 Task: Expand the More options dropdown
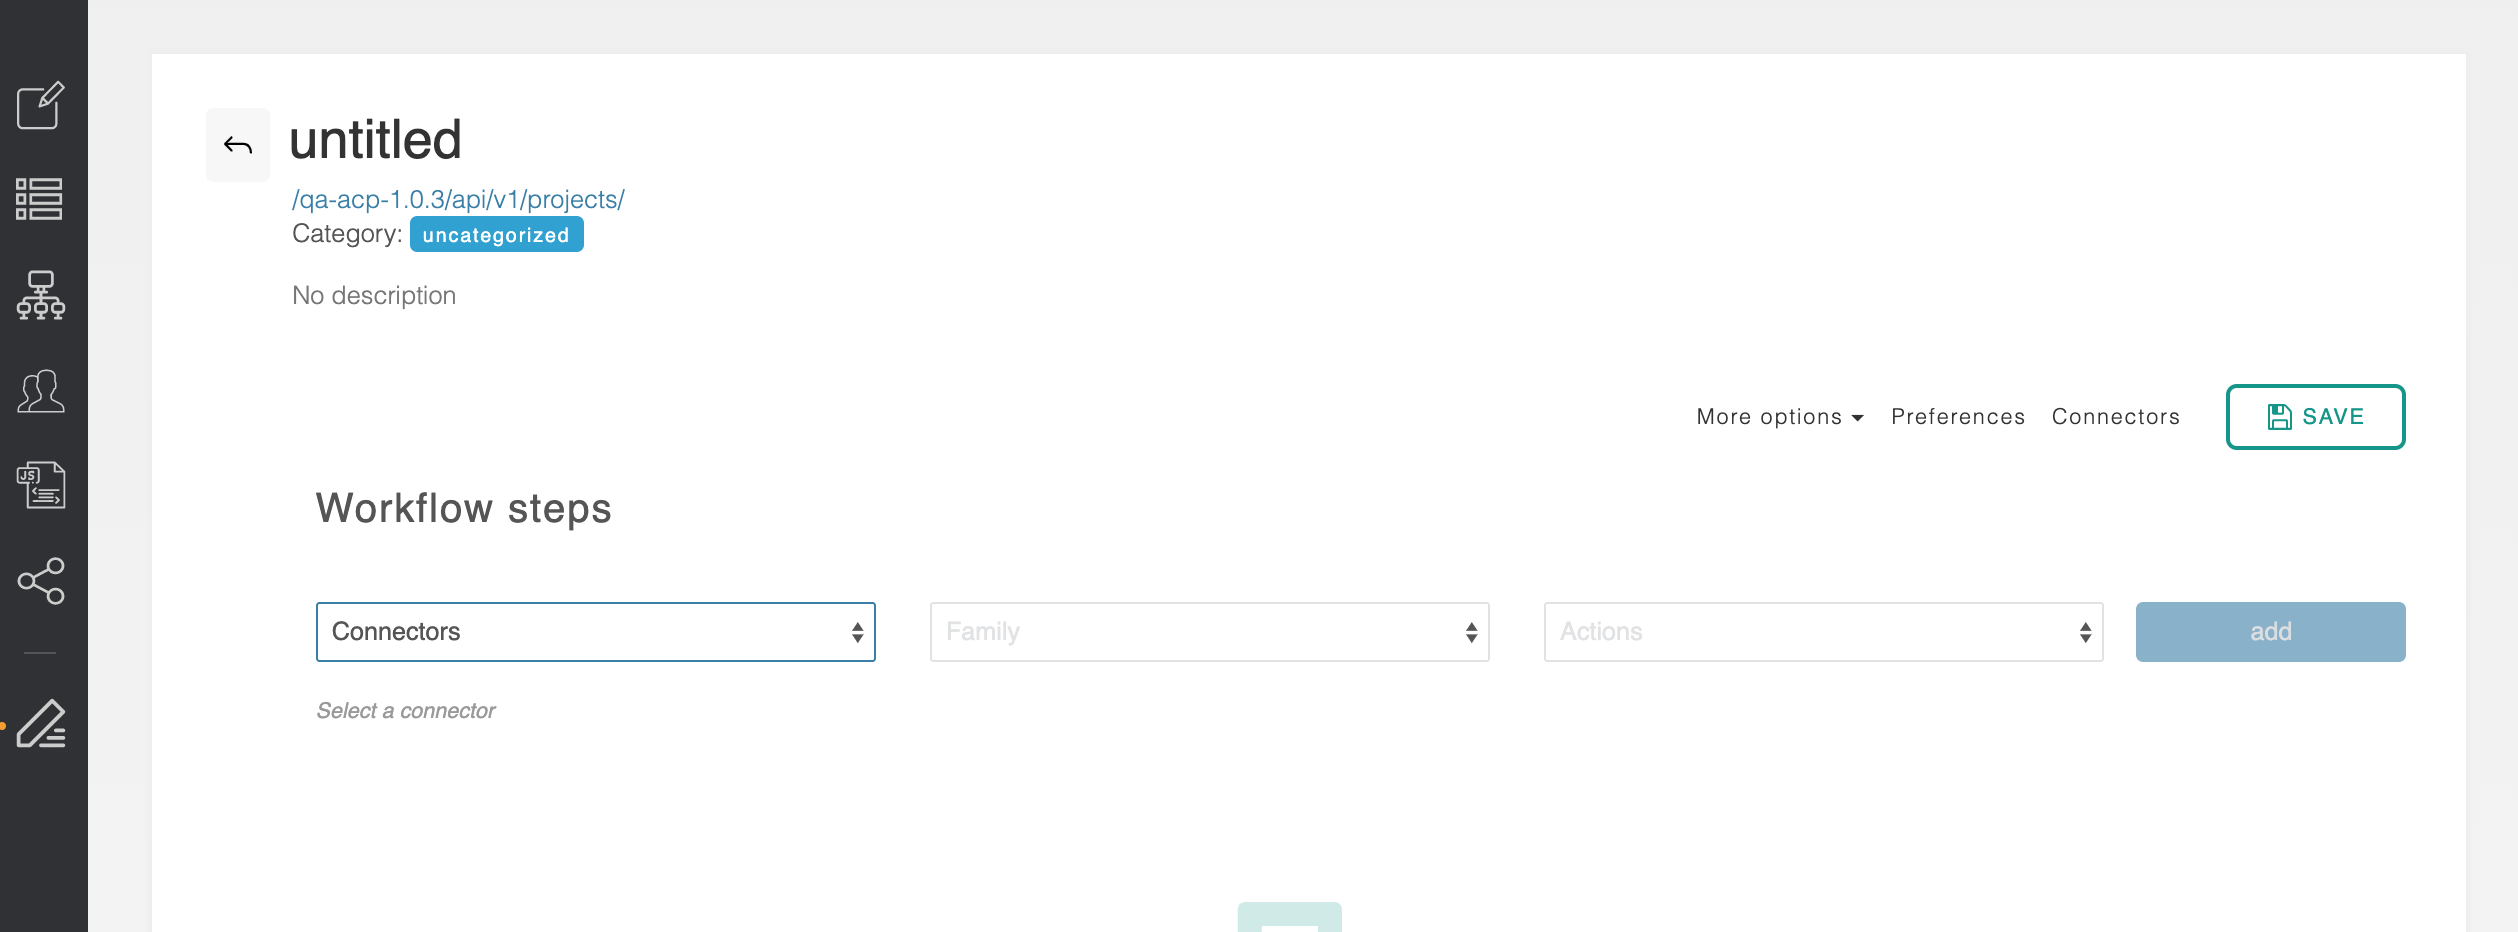pyautogui.click(x=1779, y=417)
